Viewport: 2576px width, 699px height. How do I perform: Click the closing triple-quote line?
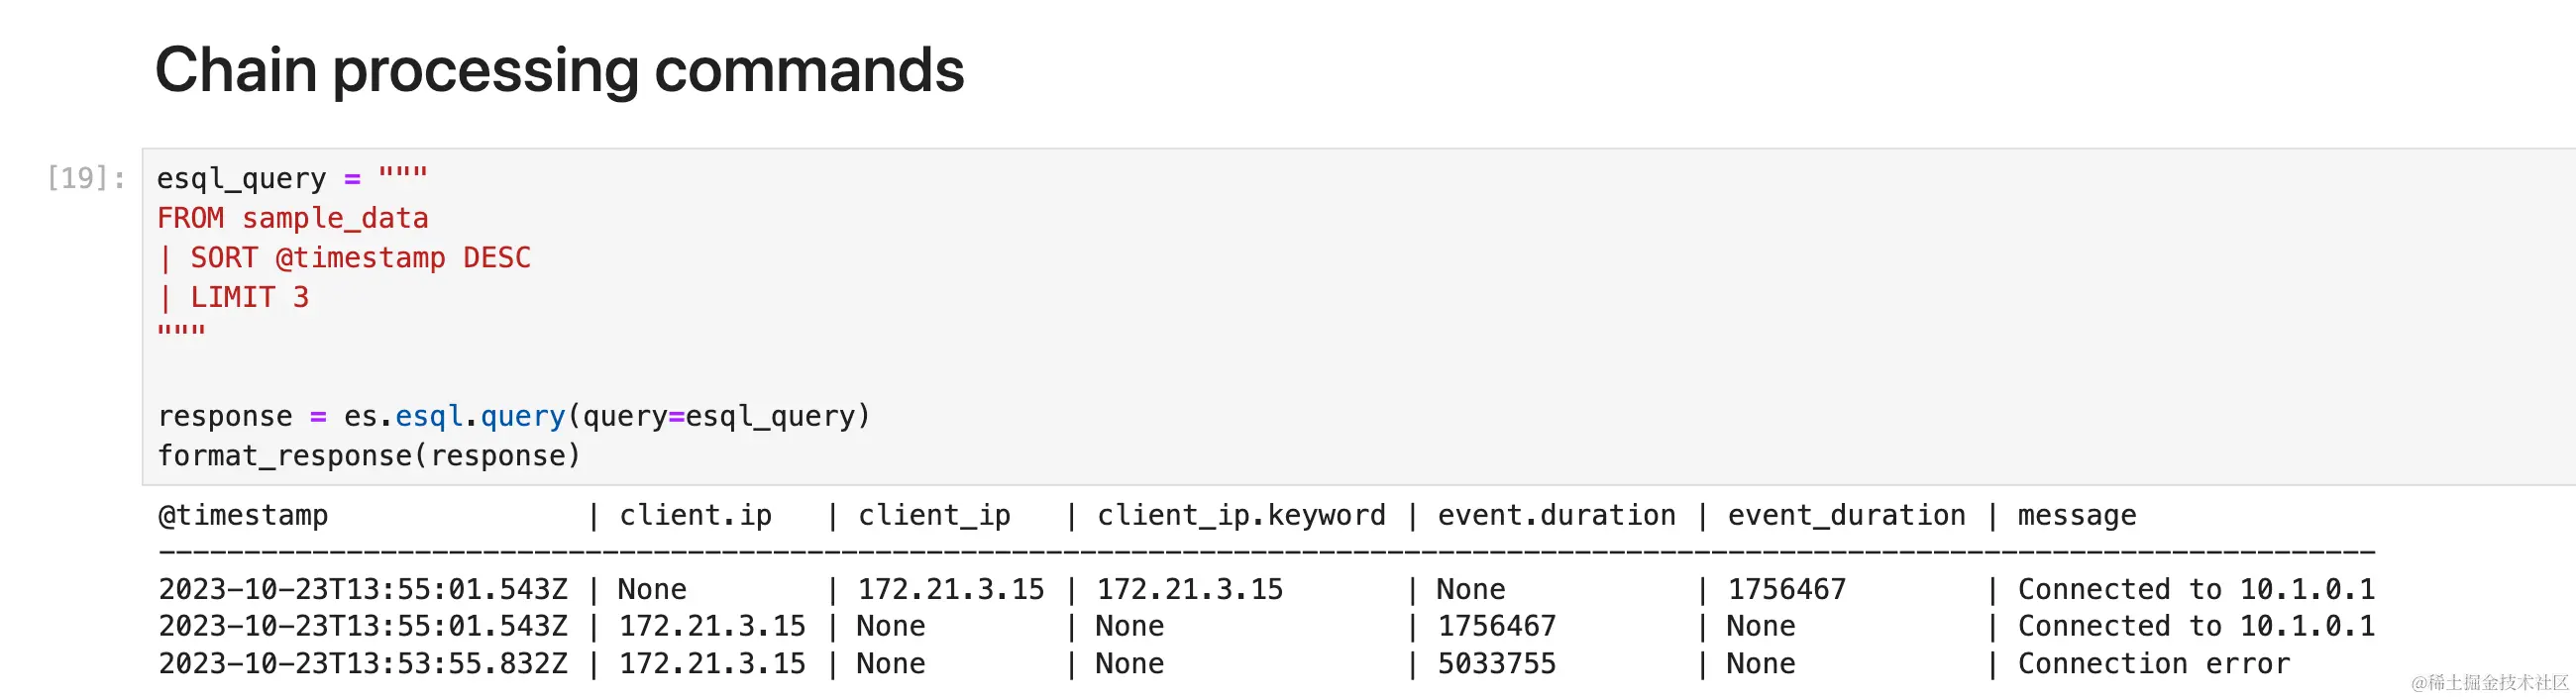[x=181, y=332]
